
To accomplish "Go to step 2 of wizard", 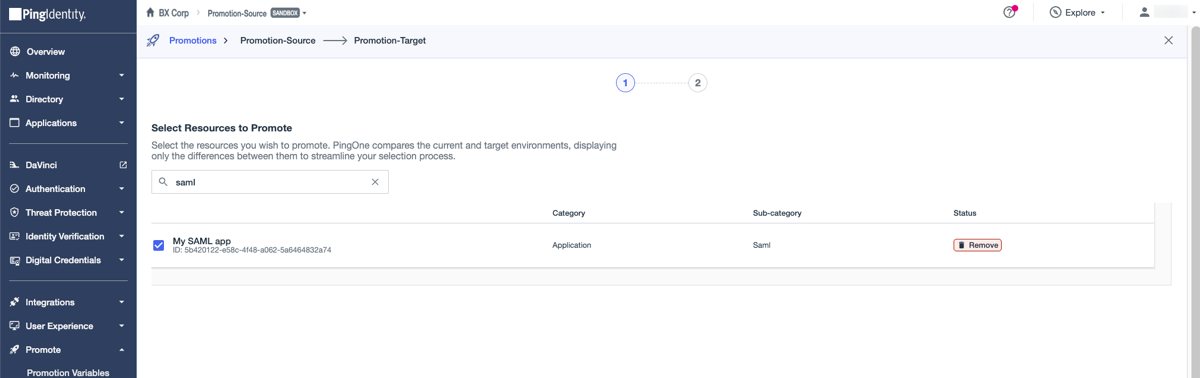I will pos(697,83).
